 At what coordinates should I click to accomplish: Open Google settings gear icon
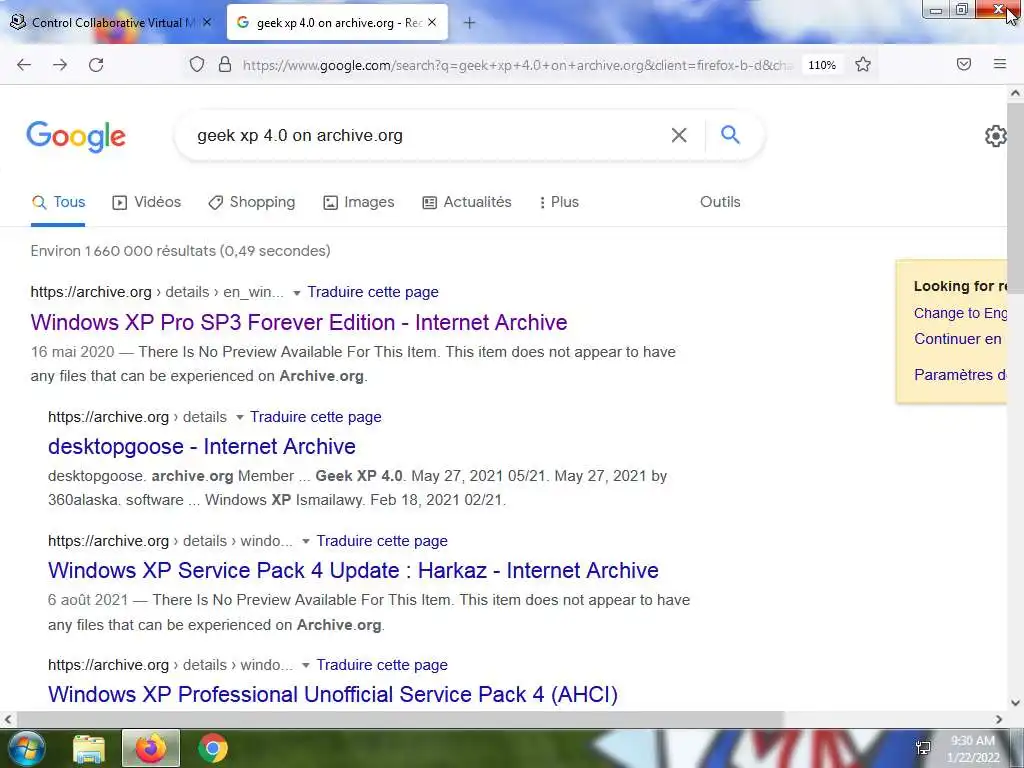click(995, 136)
